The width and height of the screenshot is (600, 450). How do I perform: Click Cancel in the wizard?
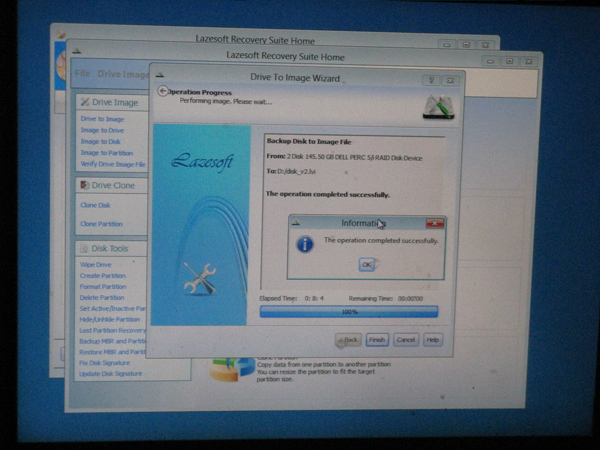(x=406, y=340)
